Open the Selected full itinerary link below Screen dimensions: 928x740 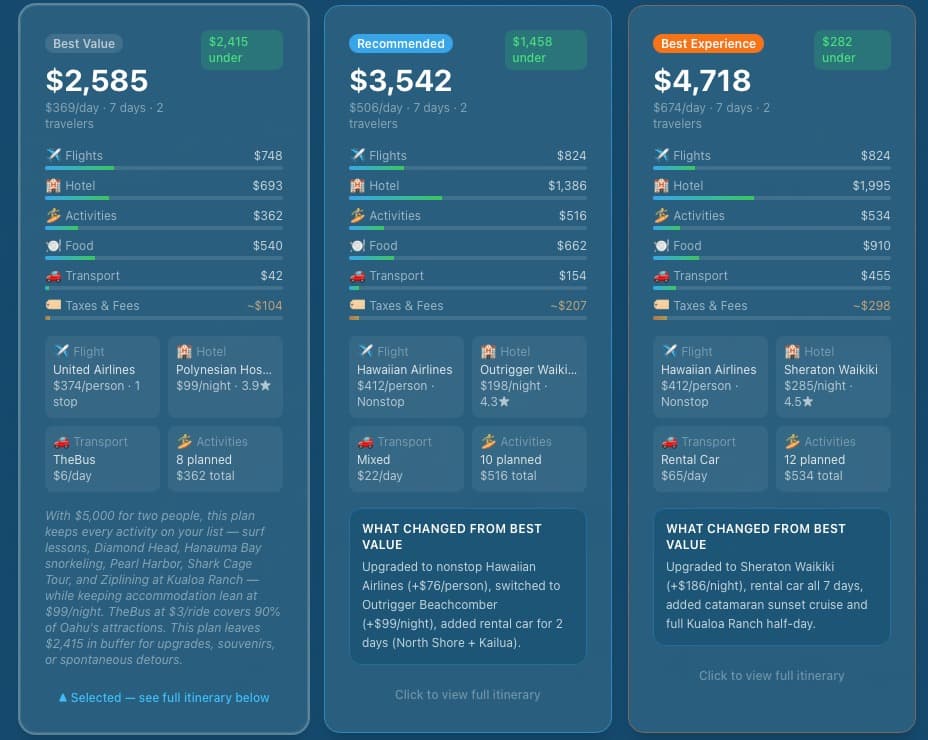[164, 697]
